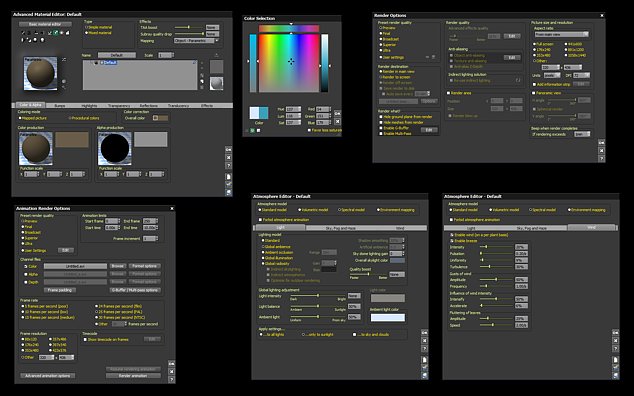This screenshot has width=634, height=396.
Task: Switch to the Bumps tab
Action: click(59, 106)
